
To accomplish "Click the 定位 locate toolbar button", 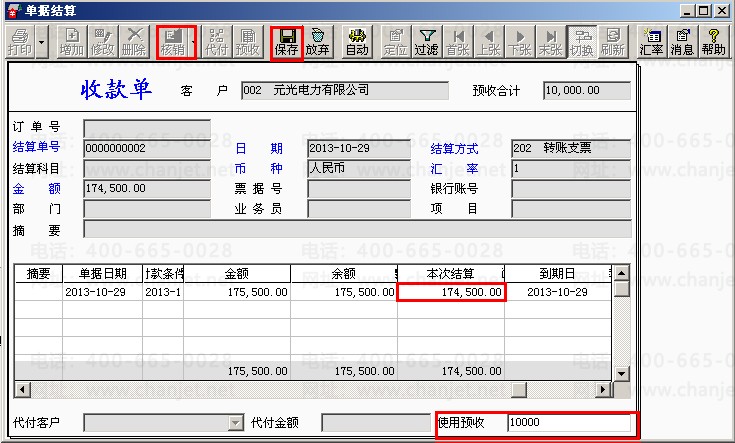I will (396, 42).
